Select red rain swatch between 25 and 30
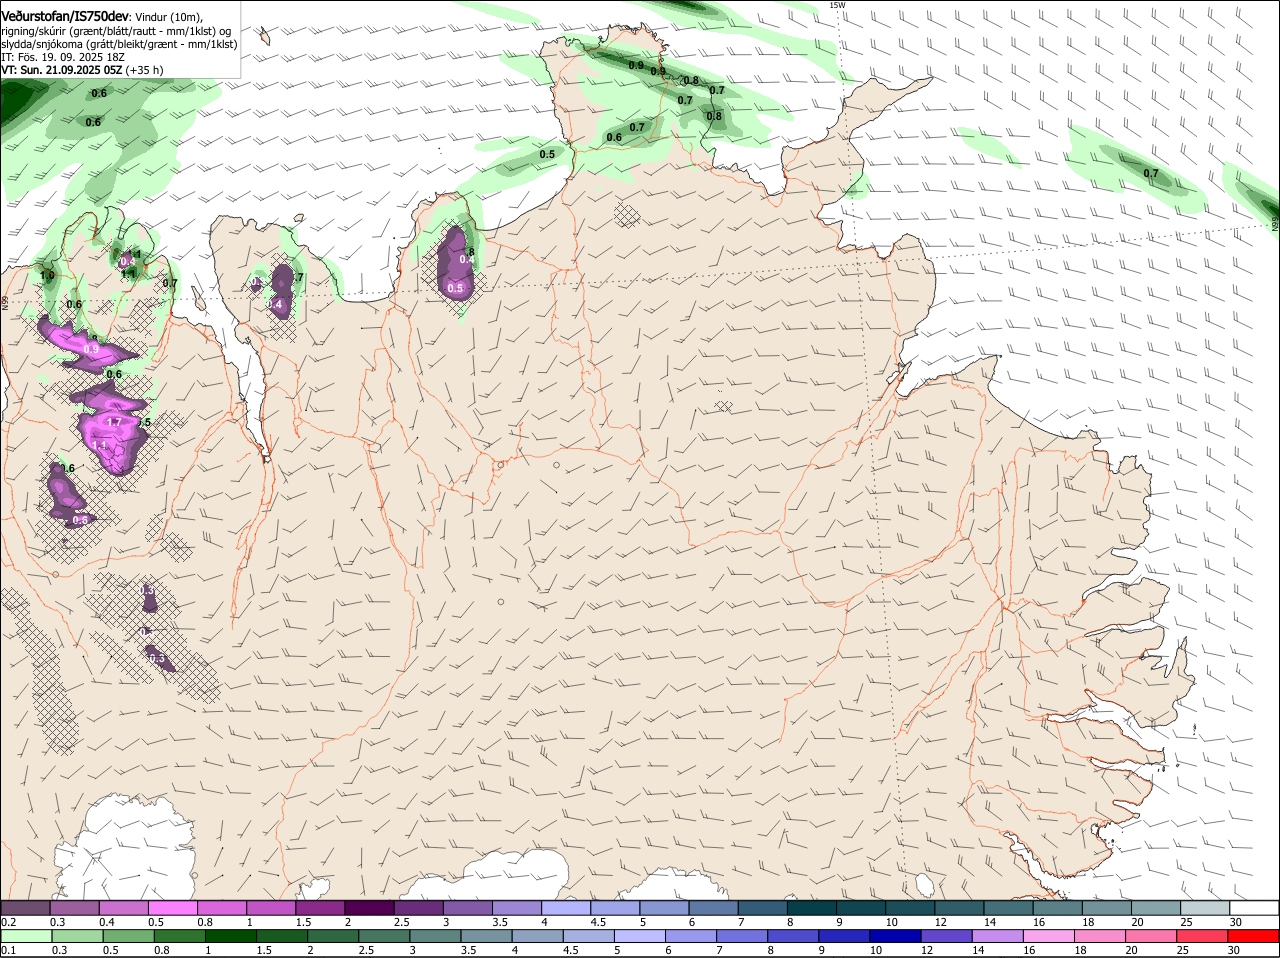1280x958 pixels. coord(1202,935)
